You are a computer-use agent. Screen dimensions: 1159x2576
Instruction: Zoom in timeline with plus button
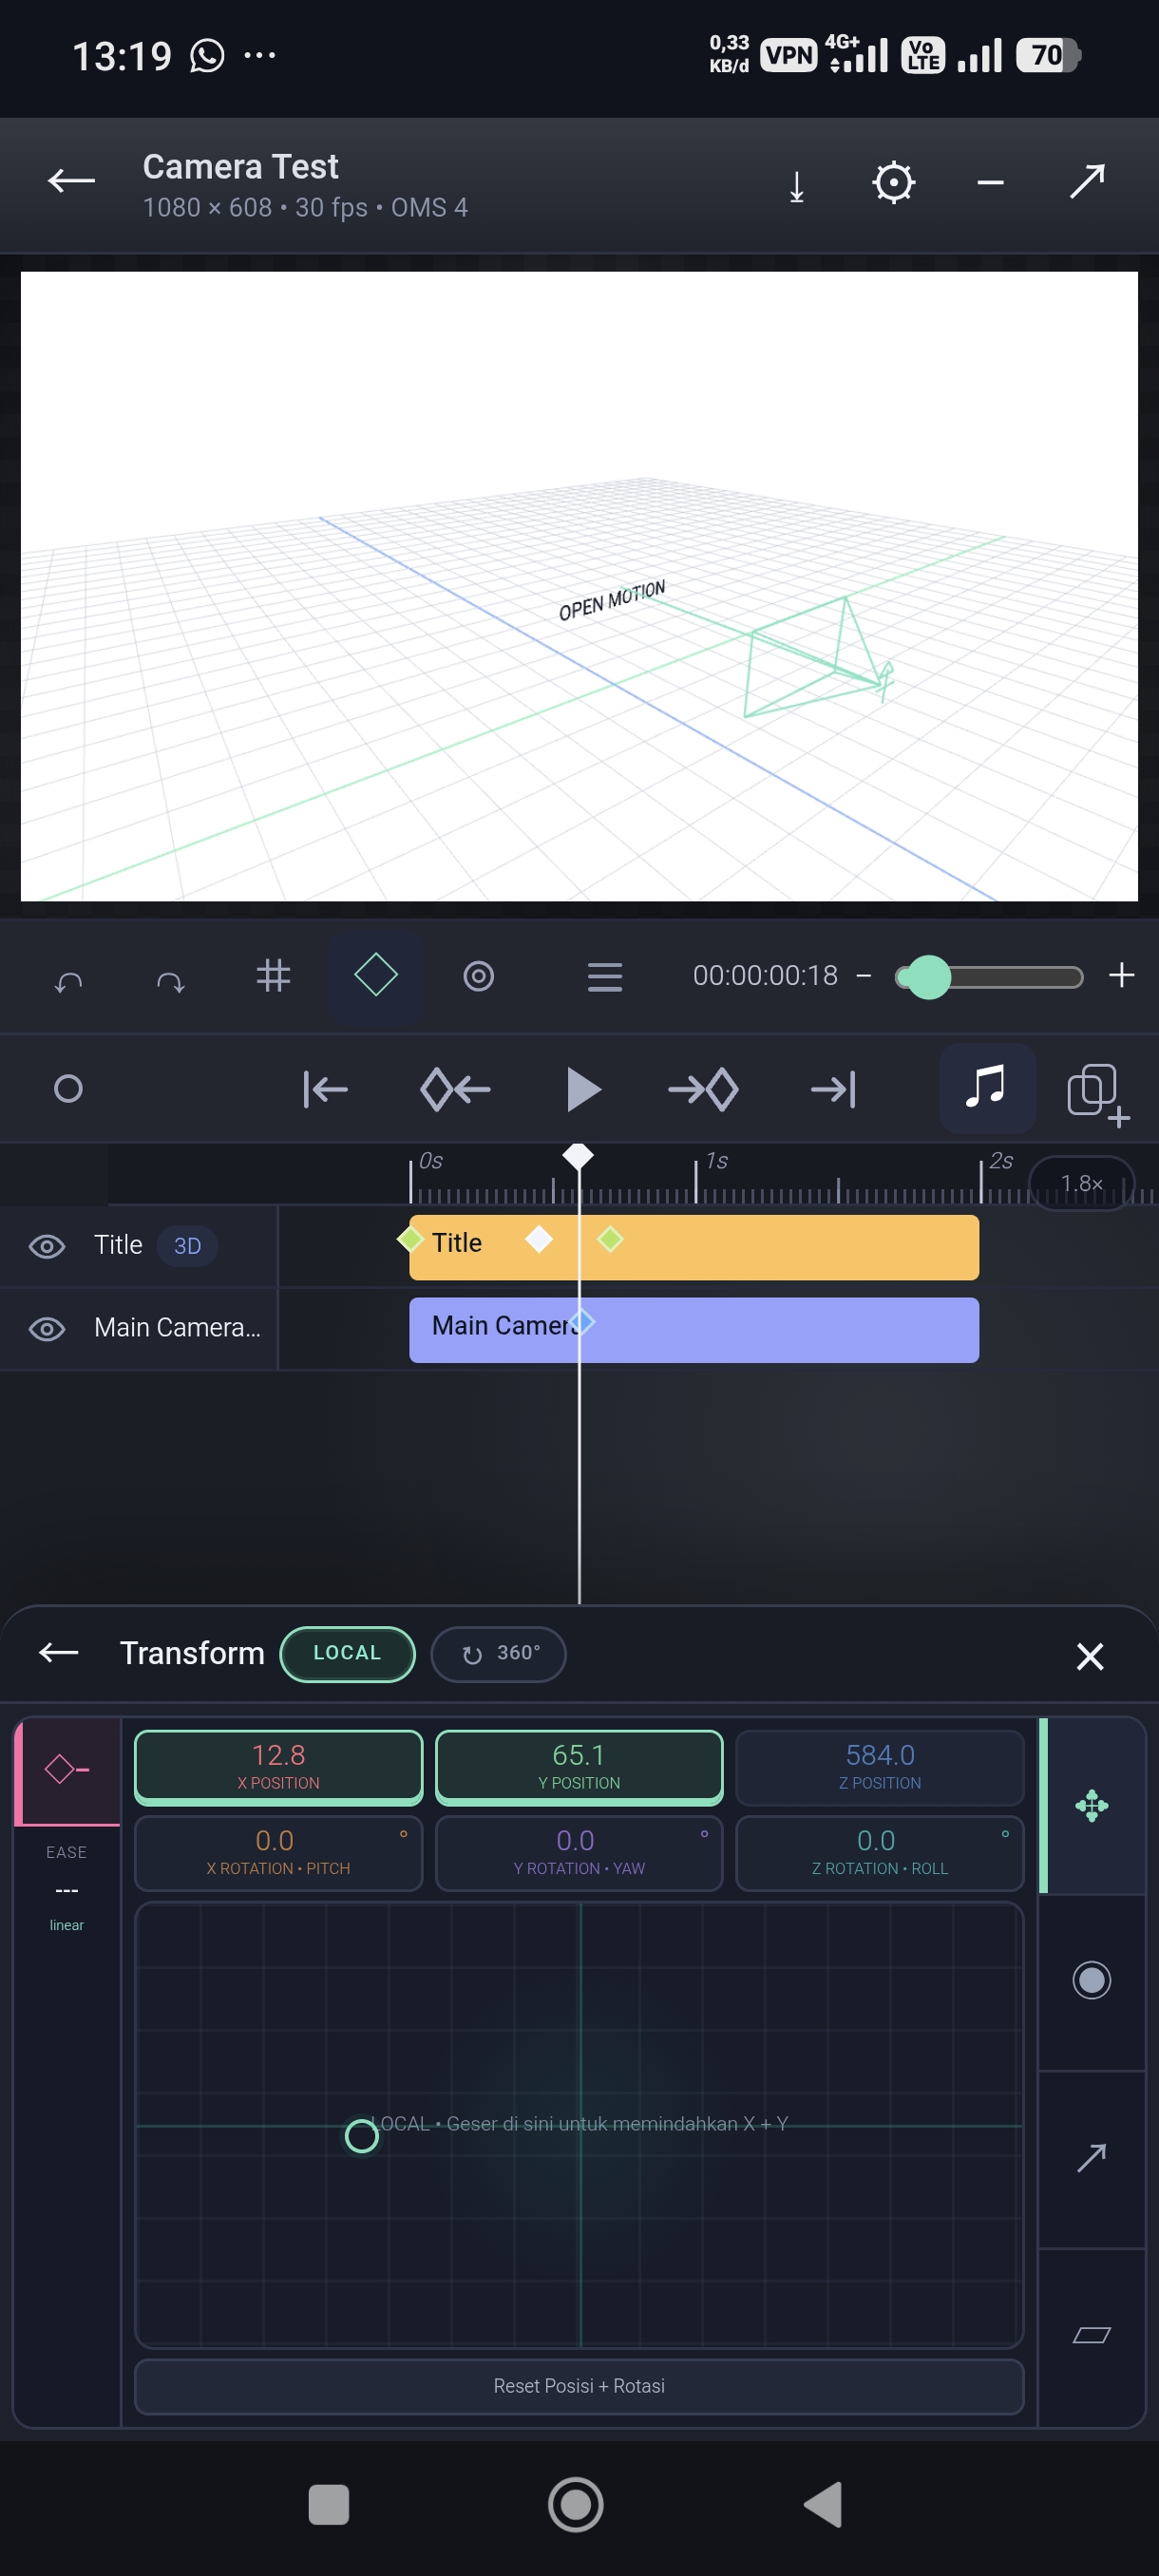[x=1122, y=975]
